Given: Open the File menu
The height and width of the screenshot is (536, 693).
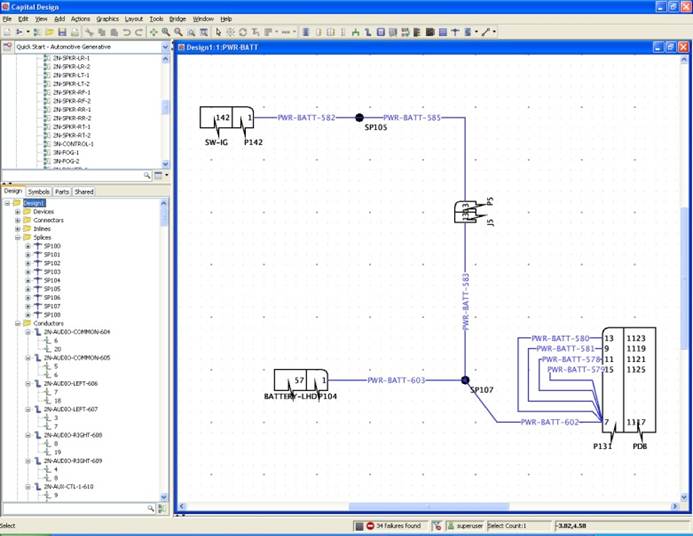Looking at the screenshot, I should (x=7, y=19).
